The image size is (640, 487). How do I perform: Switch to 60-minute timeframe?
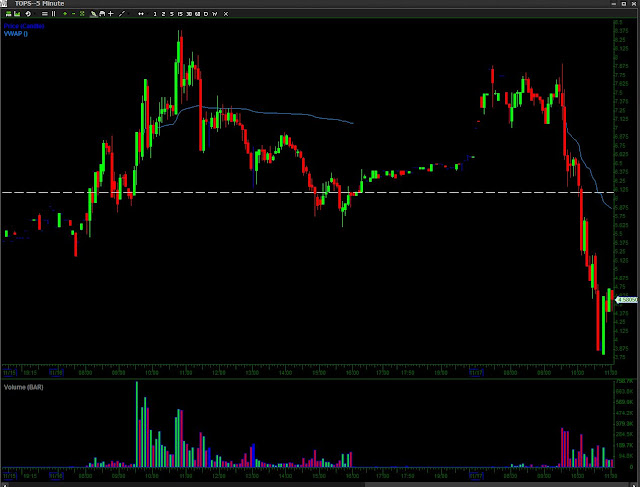click(198, 14)
